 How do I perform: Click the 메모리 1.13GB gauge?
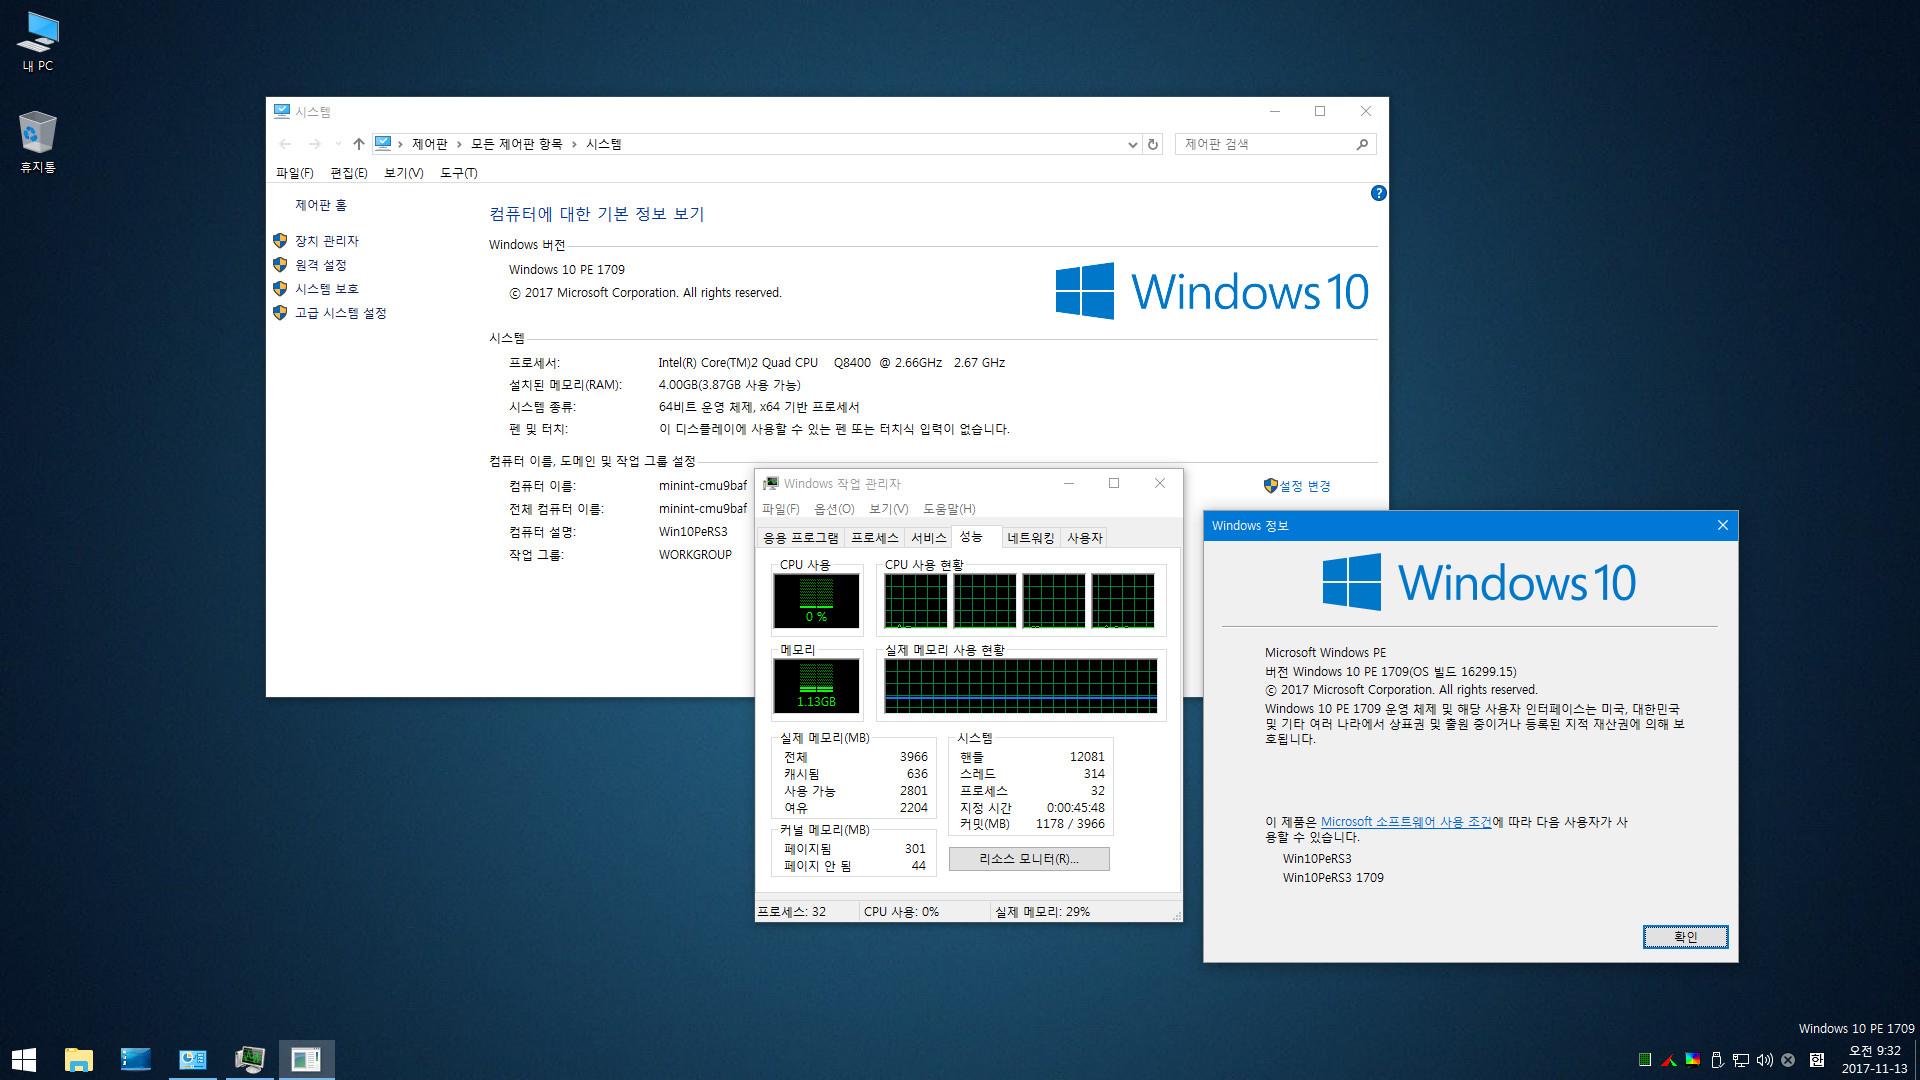click(816, 685)
